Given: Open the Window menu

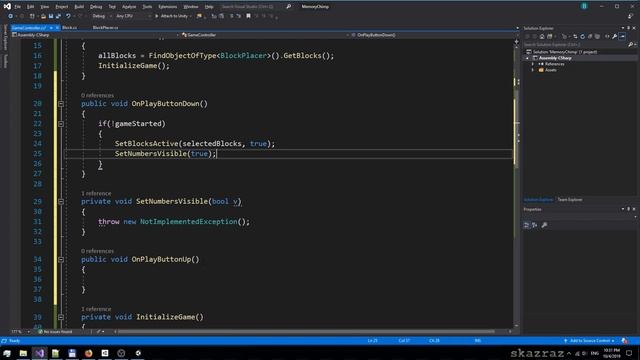Looking at the screenshot, I should coord(191,7).
